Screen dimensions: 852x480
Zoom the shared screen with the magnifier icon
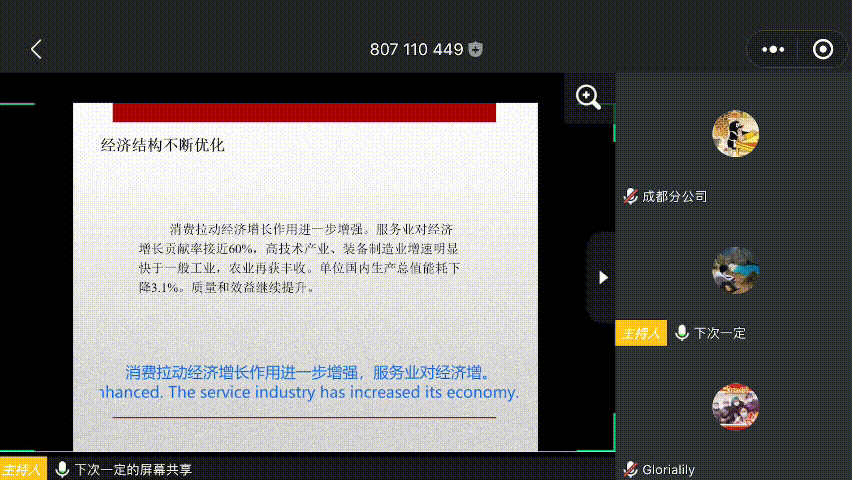pos(588,97)
